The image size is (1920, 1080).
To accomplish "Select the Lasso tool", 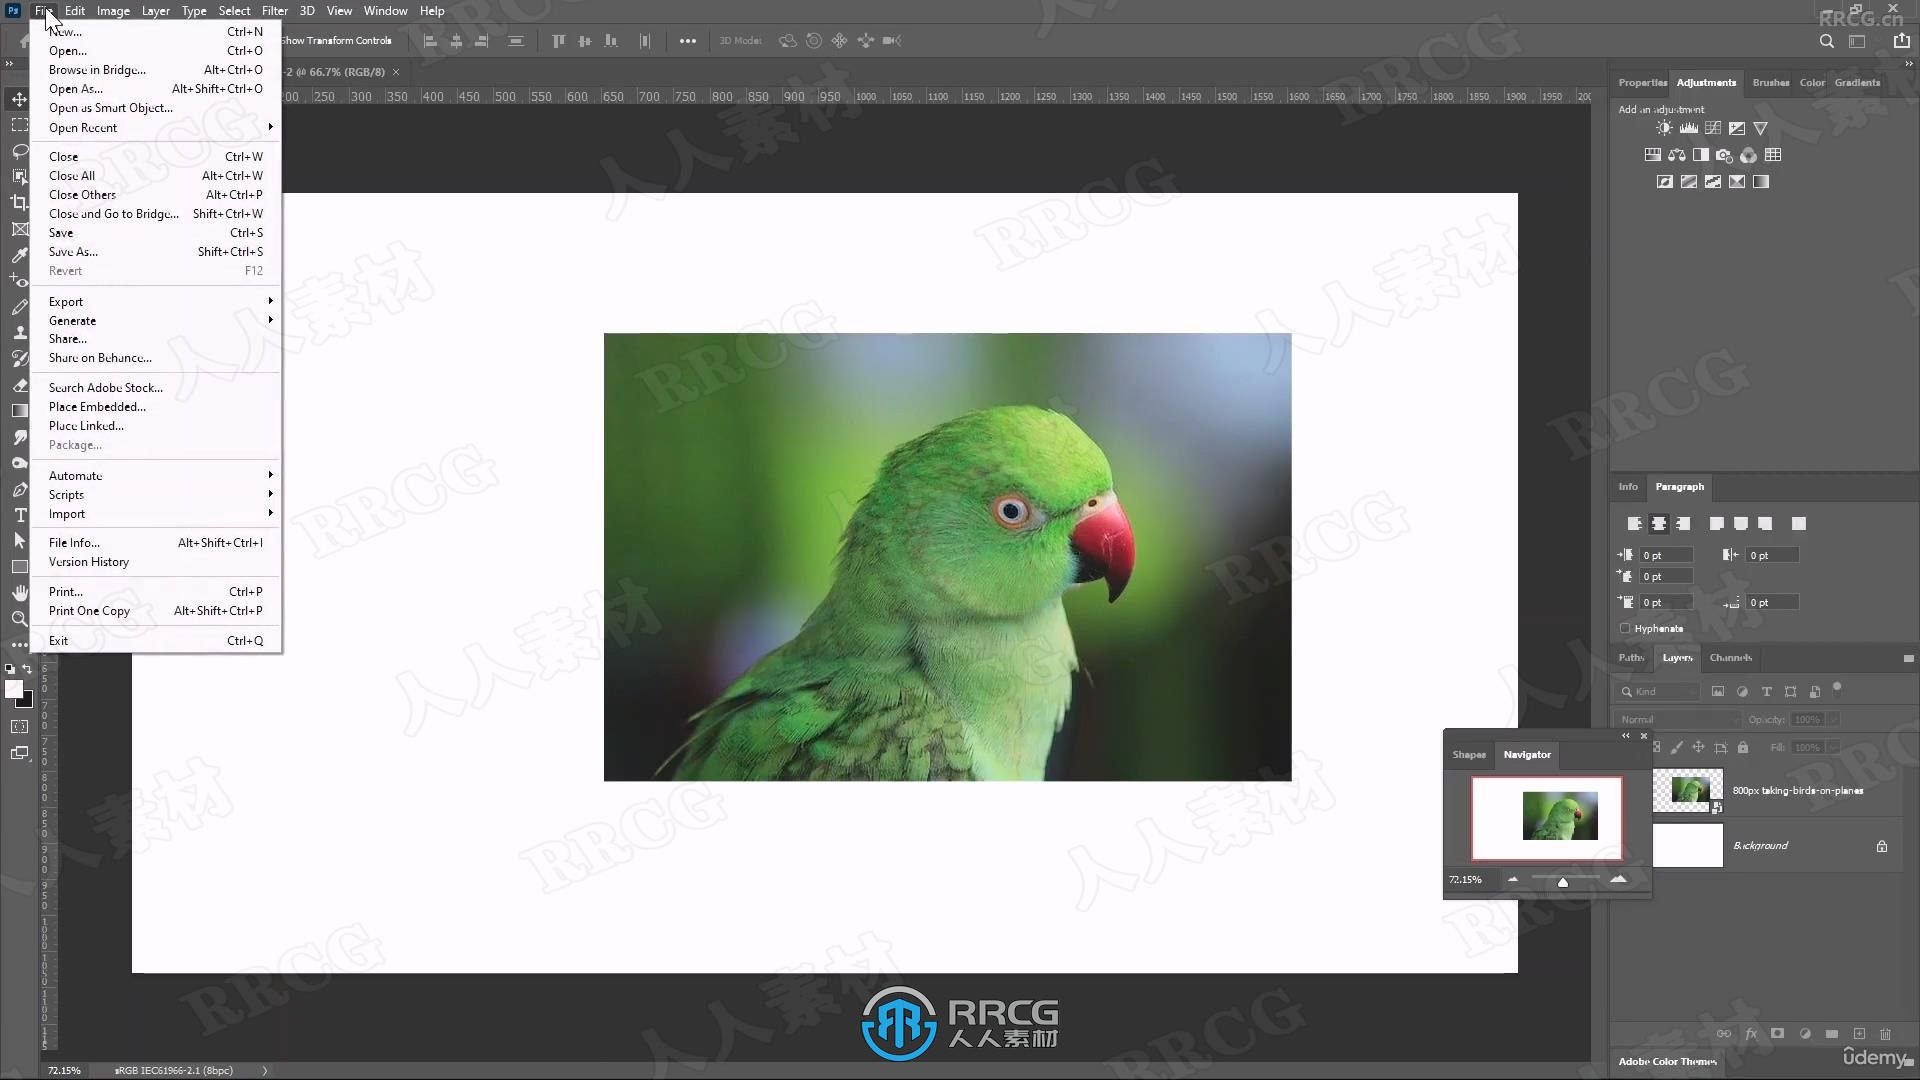I will tap(19, 151).
